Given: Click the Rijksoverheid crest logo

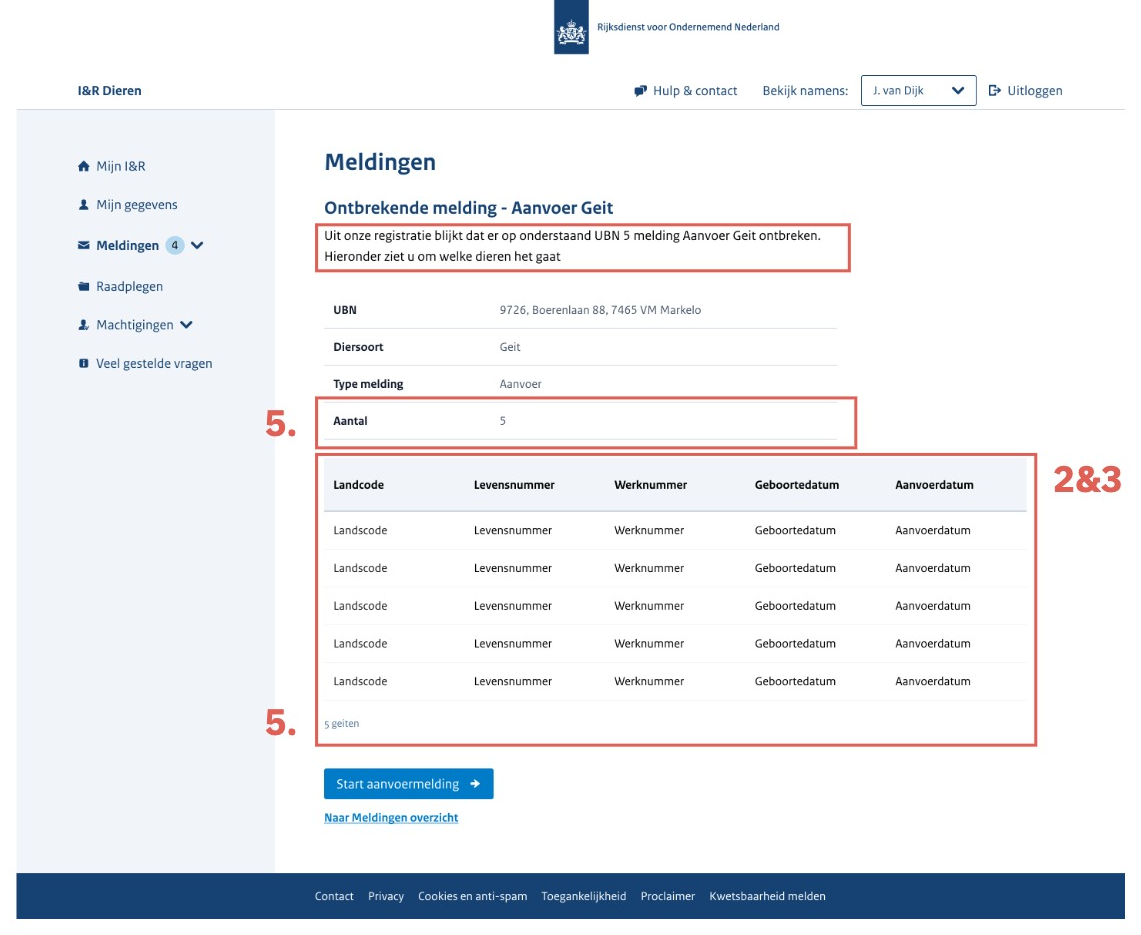Looking at the screenshot, I should click(571, 27).
